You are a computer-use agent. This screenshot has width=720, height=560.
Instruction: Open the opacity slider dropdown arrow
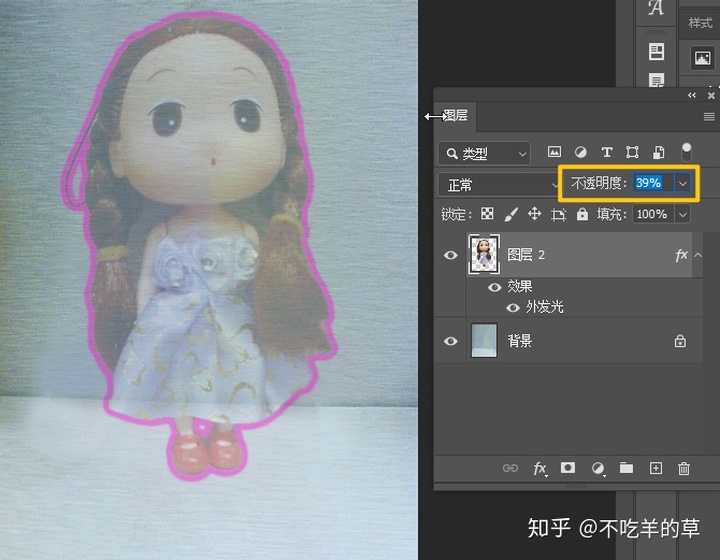683,184
